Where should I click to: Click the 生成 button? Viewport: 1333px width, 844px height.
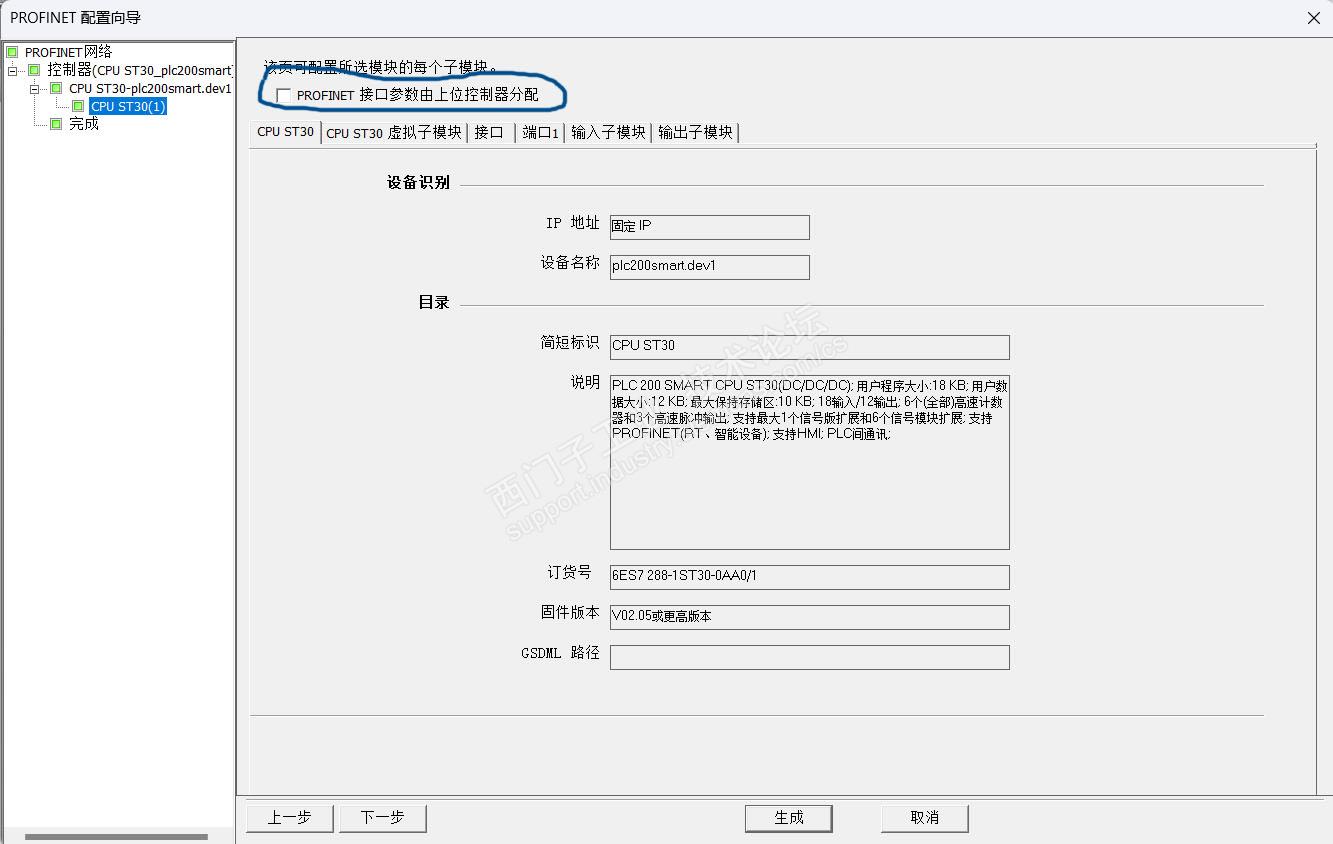789,818
